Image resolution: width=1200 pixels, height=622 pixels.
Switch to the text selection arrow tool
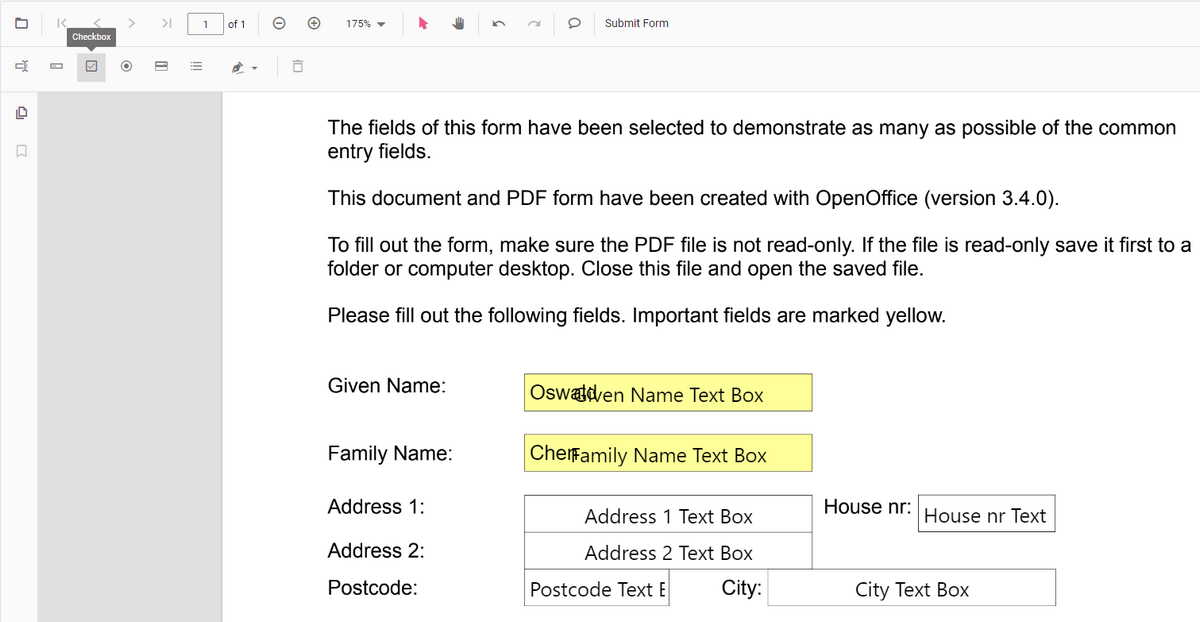421,22
